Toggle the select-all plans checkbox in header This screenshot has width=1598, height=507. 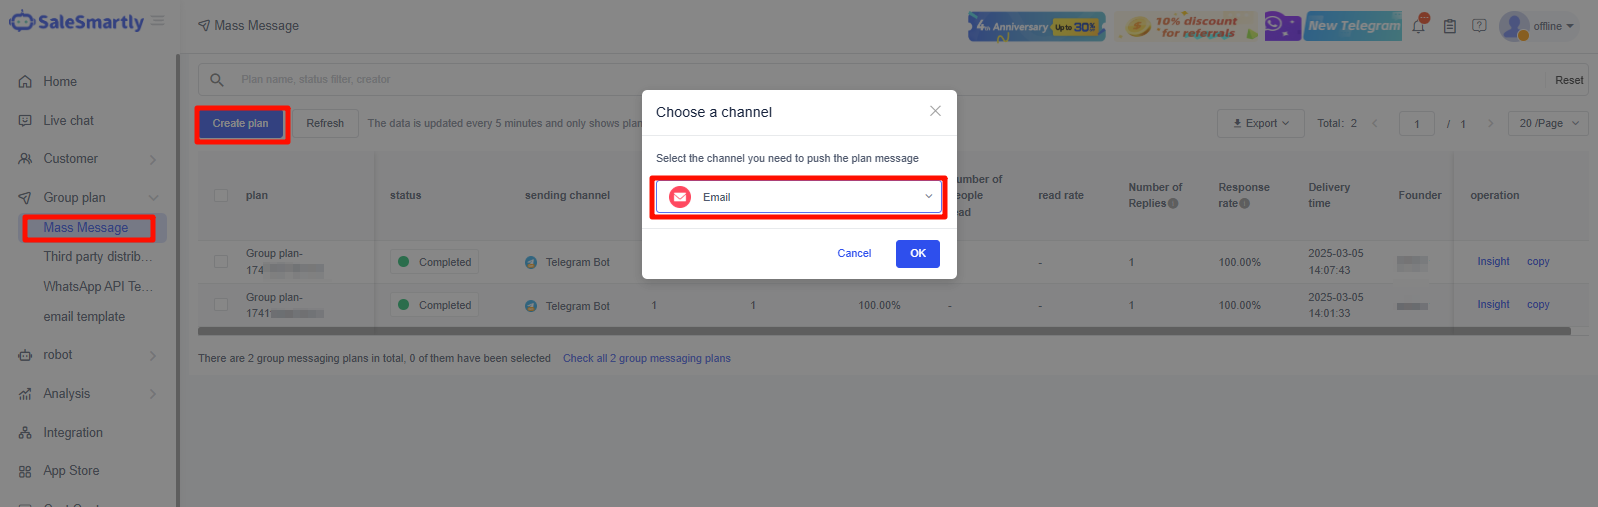(x=221, y=195)
